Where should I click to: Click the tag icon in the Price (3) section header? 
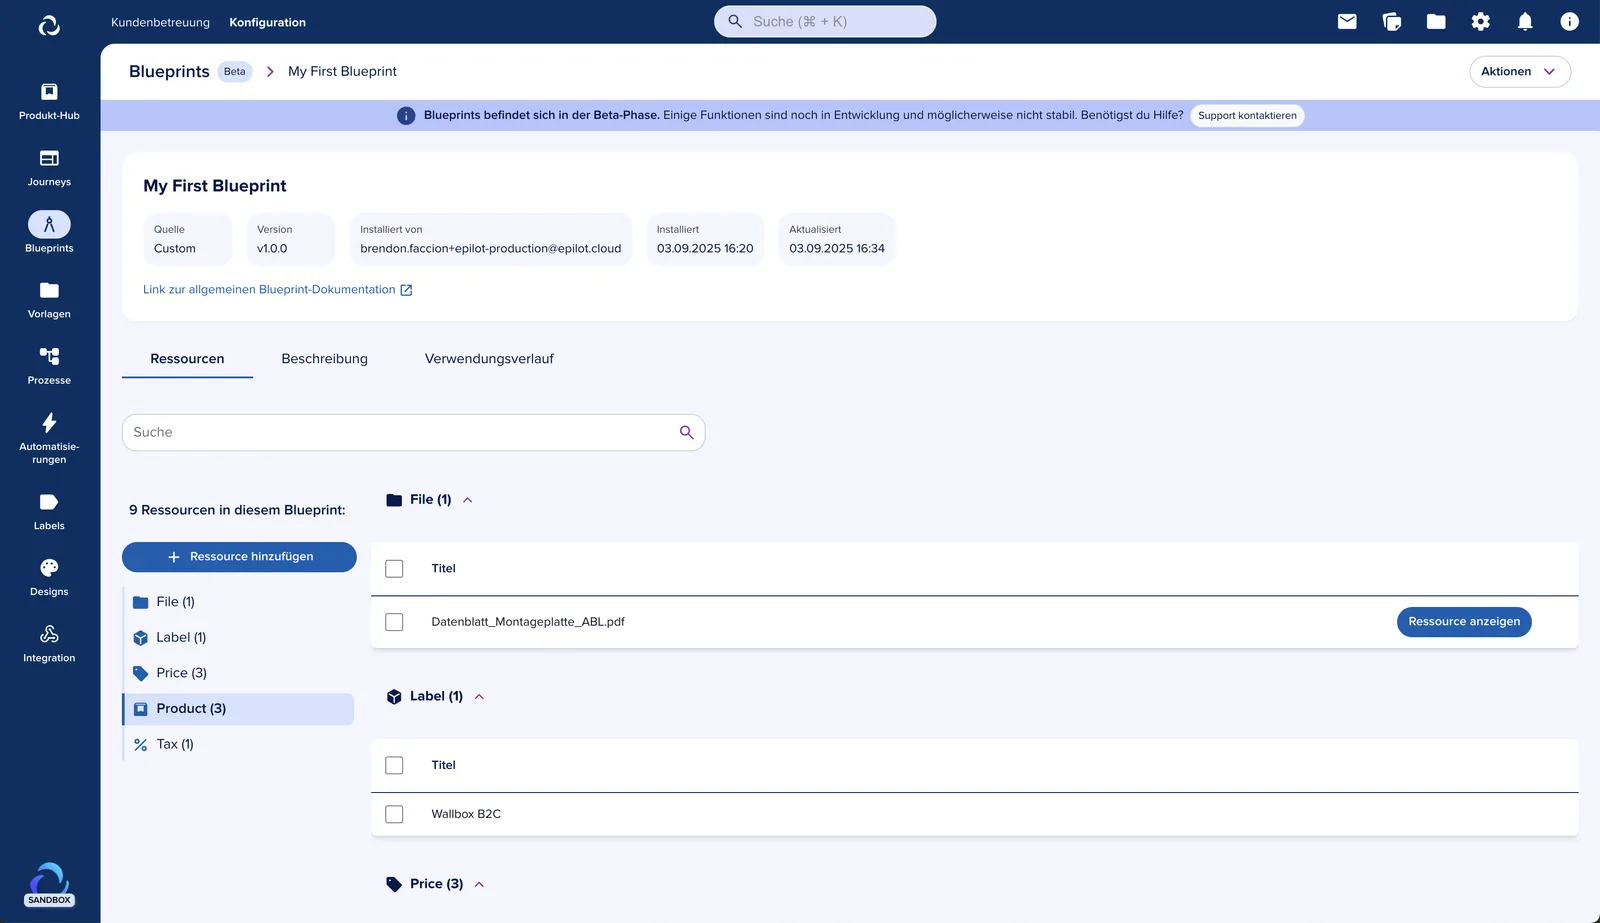tap(394, 884)
